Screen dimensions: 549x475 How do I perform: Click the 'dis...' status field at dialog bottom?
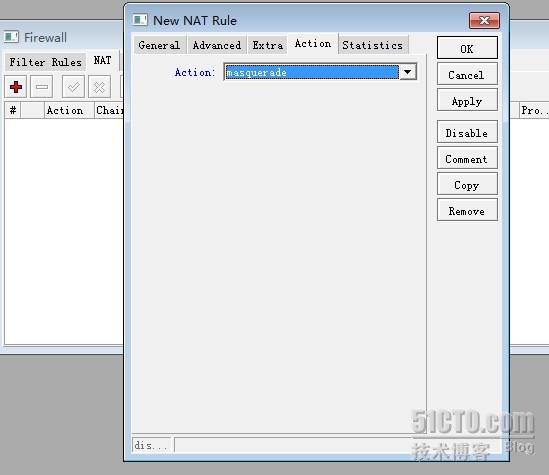(151, 445)
